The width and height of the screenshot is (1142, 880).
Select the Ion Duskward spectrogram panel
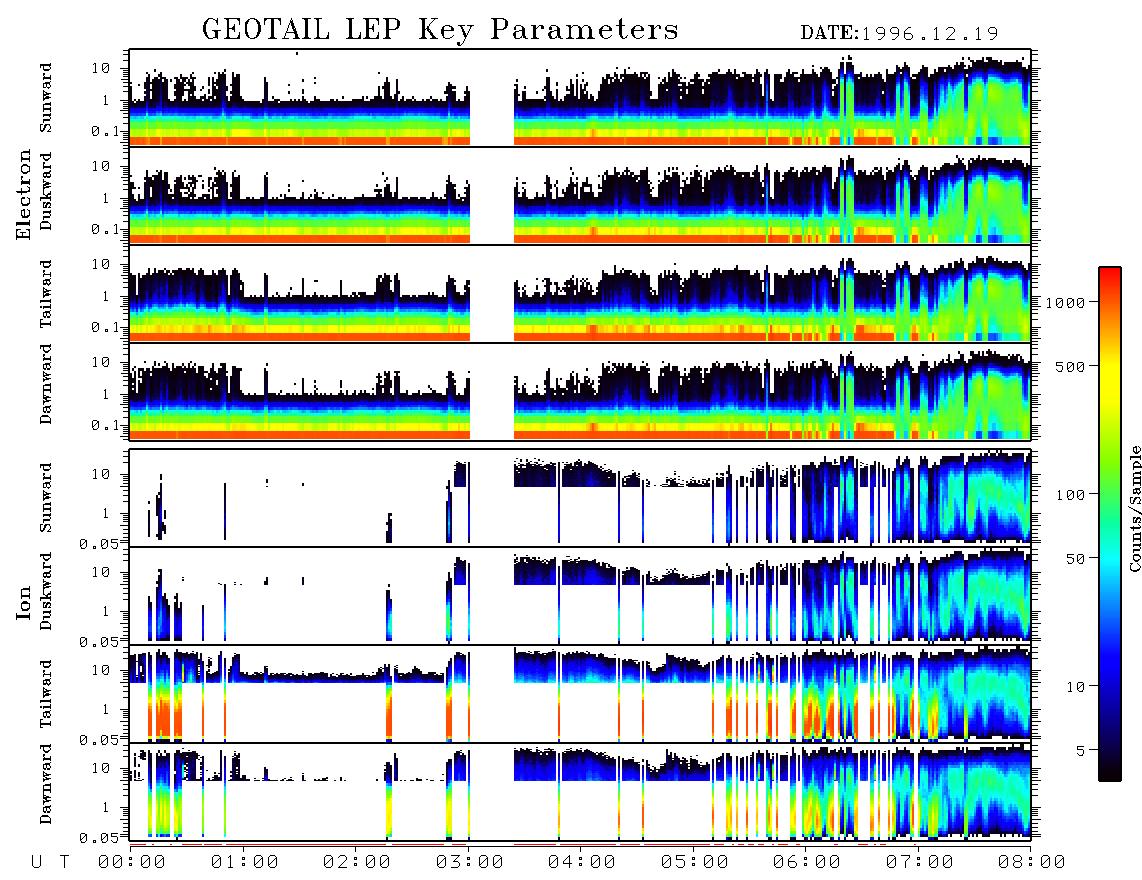tap(580, 595)
